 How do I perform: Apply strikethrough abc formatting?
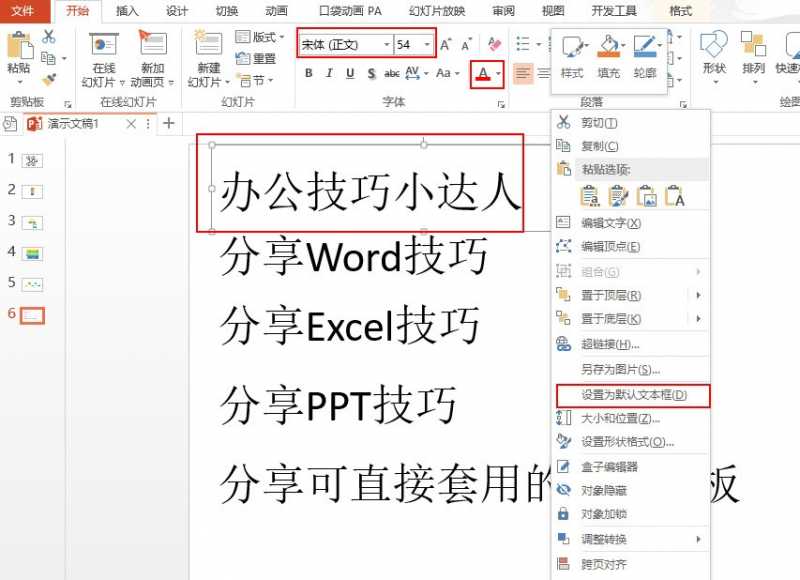[x=391, y=73]
